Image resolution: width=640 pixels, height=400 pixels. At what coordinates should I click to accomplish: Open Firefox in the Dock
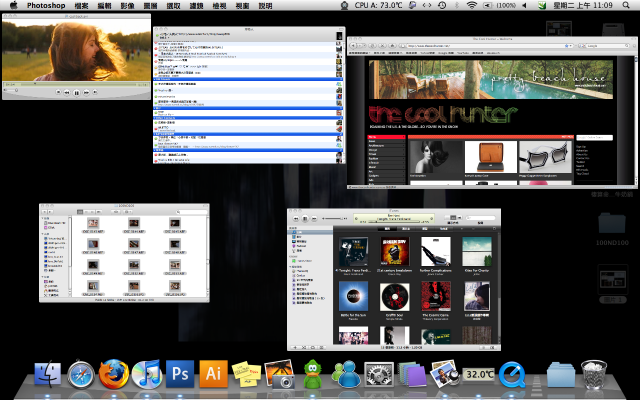pyautogui.click(x=113, y=374)
